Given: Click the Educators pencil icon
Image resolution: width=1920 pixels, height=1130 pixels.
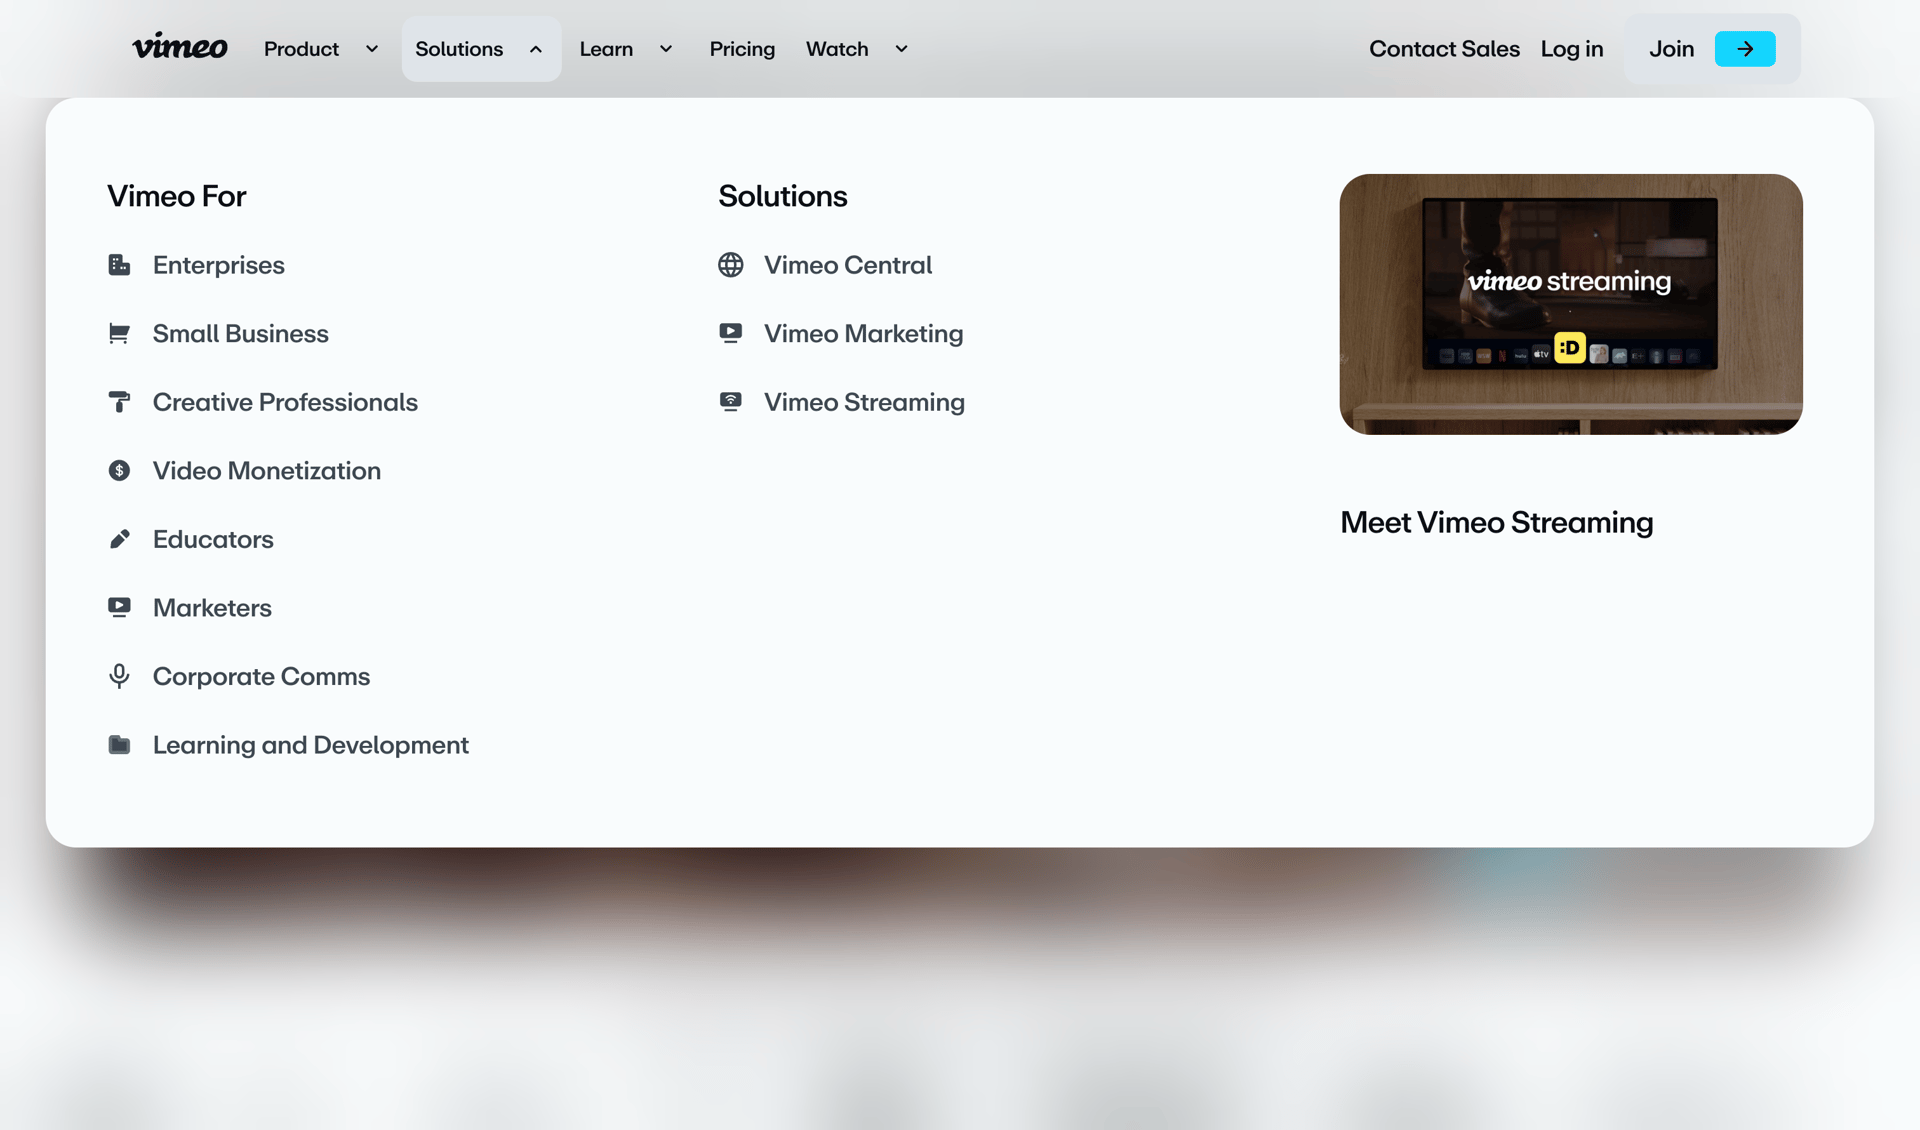Looking at the screenshot, I should click(119, 539).
